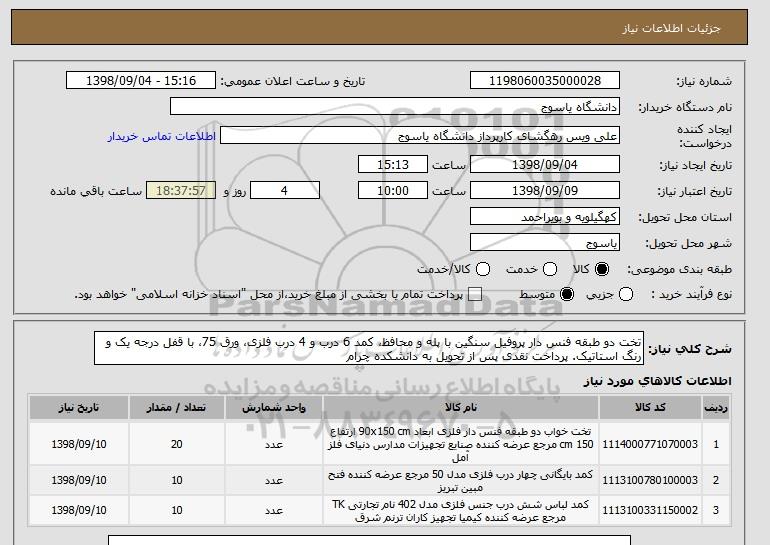Click the unit عدد cell in row 1
Screen dimensions: 770x545
[274, 444]
